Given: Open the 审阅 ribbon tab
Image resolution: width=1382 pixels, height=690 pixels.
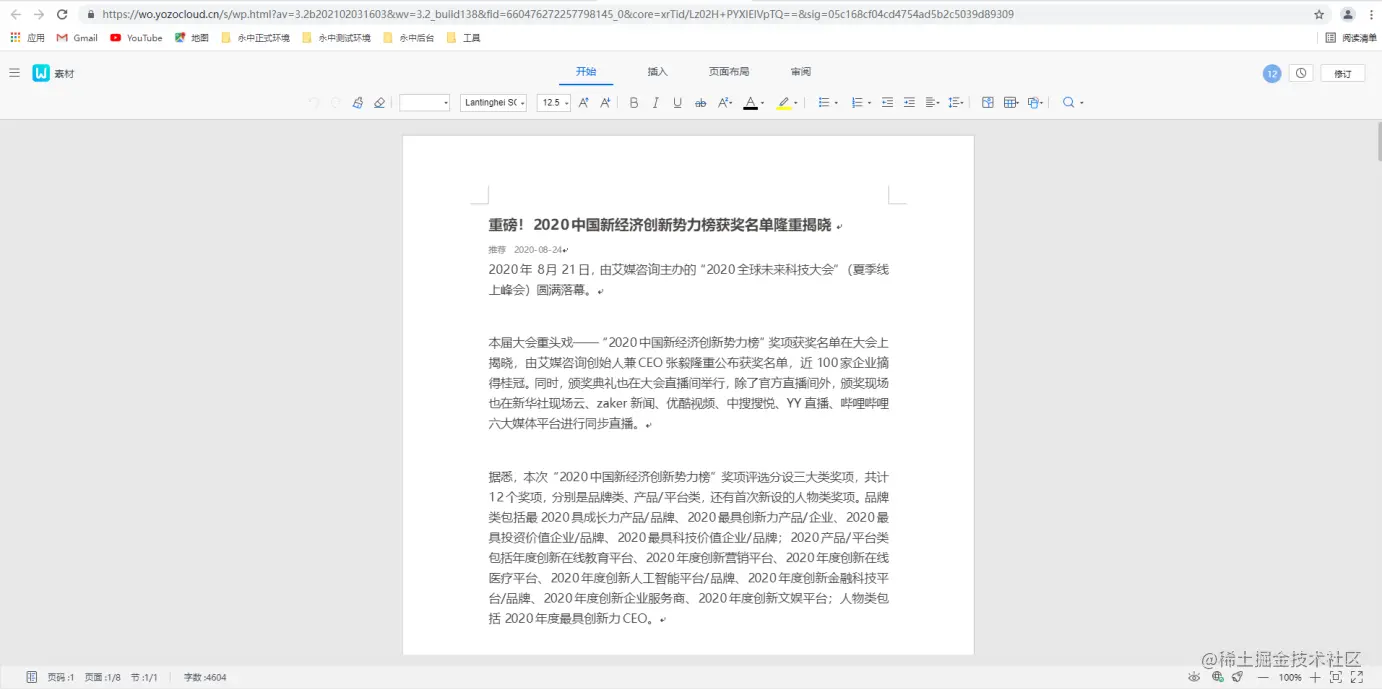Looking at the screenshot, I should 800,71.
